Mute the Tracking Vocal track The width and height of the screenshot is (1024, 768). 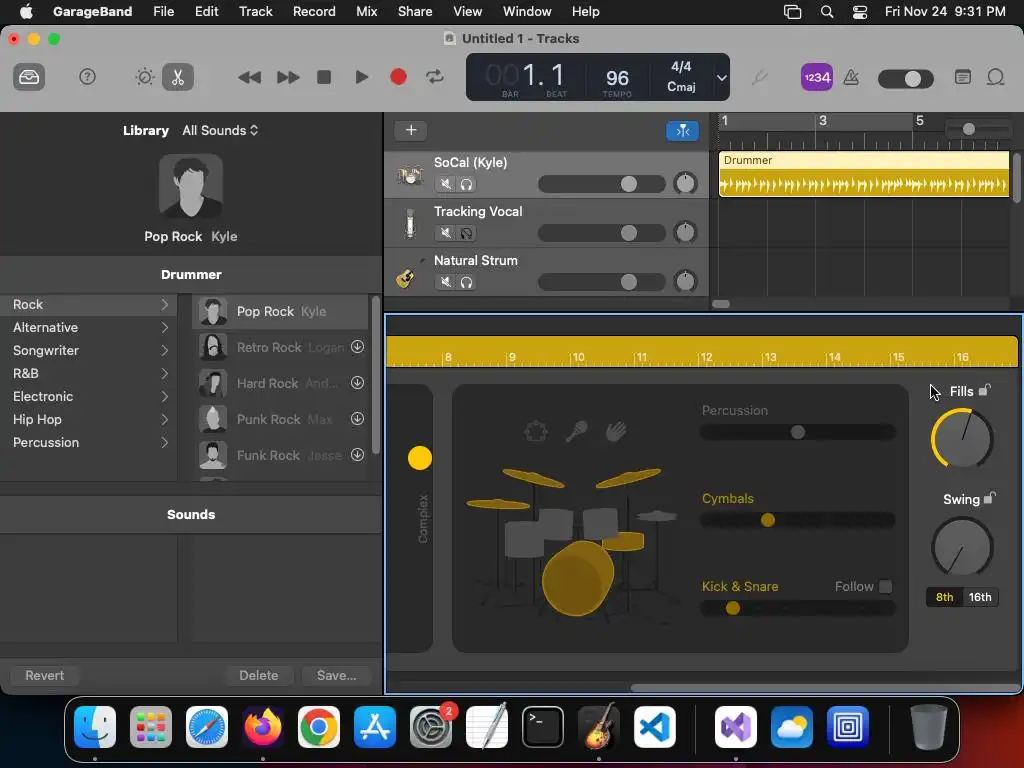tap(445, 233)
